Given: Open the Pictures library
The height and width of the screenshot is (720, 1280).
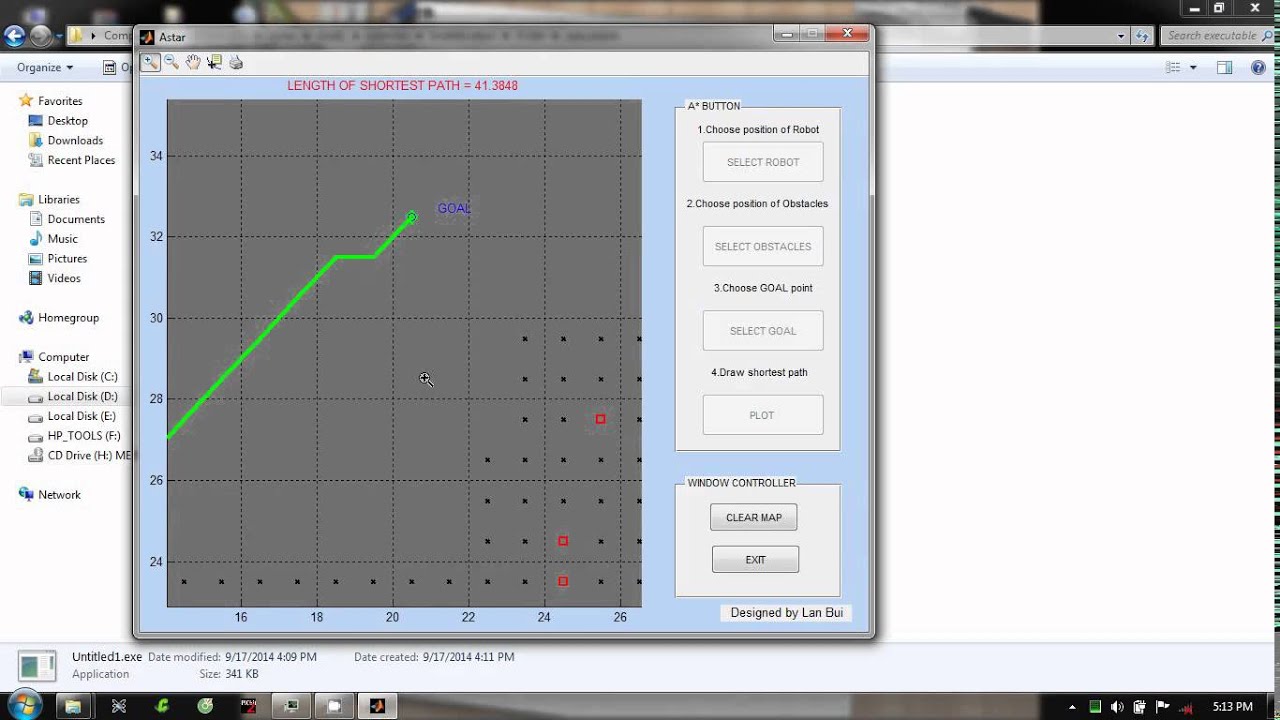Looking at the screenshot, I should [67, 258].
